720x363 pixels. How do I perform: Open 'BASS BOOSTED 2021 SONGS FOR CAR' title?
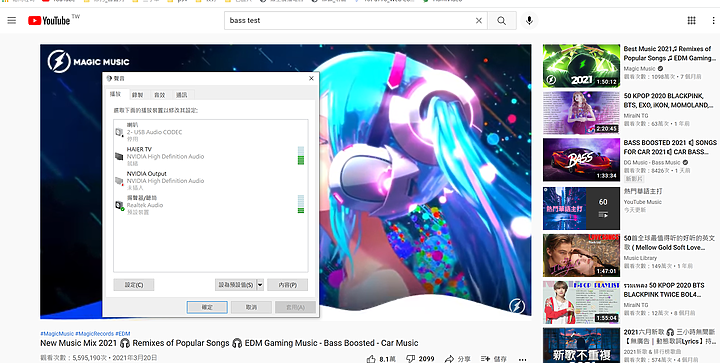pos(670,147)
